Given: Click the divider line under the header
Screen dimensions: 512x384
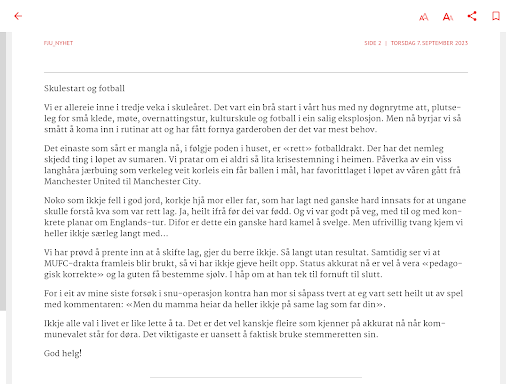Looking at the screenshot, I should [256, 72].
